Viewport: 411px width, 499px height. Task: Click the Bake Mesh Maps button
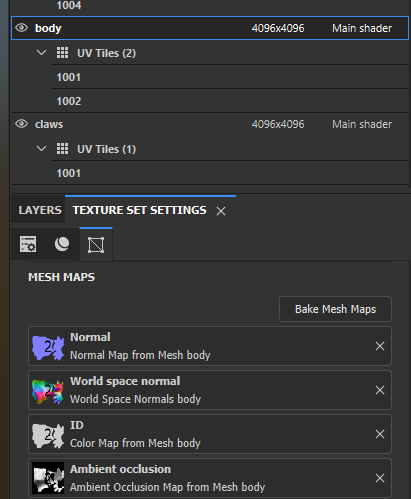tap(335, 309)
